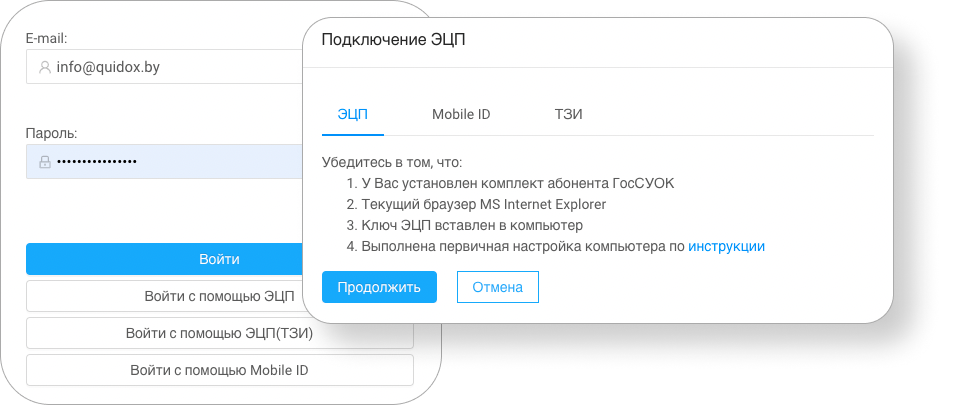Choose Войти с помощью ЭЦП(ТЗИ)
The height and width of the screenshot is (405, 968).
point(219,333)
